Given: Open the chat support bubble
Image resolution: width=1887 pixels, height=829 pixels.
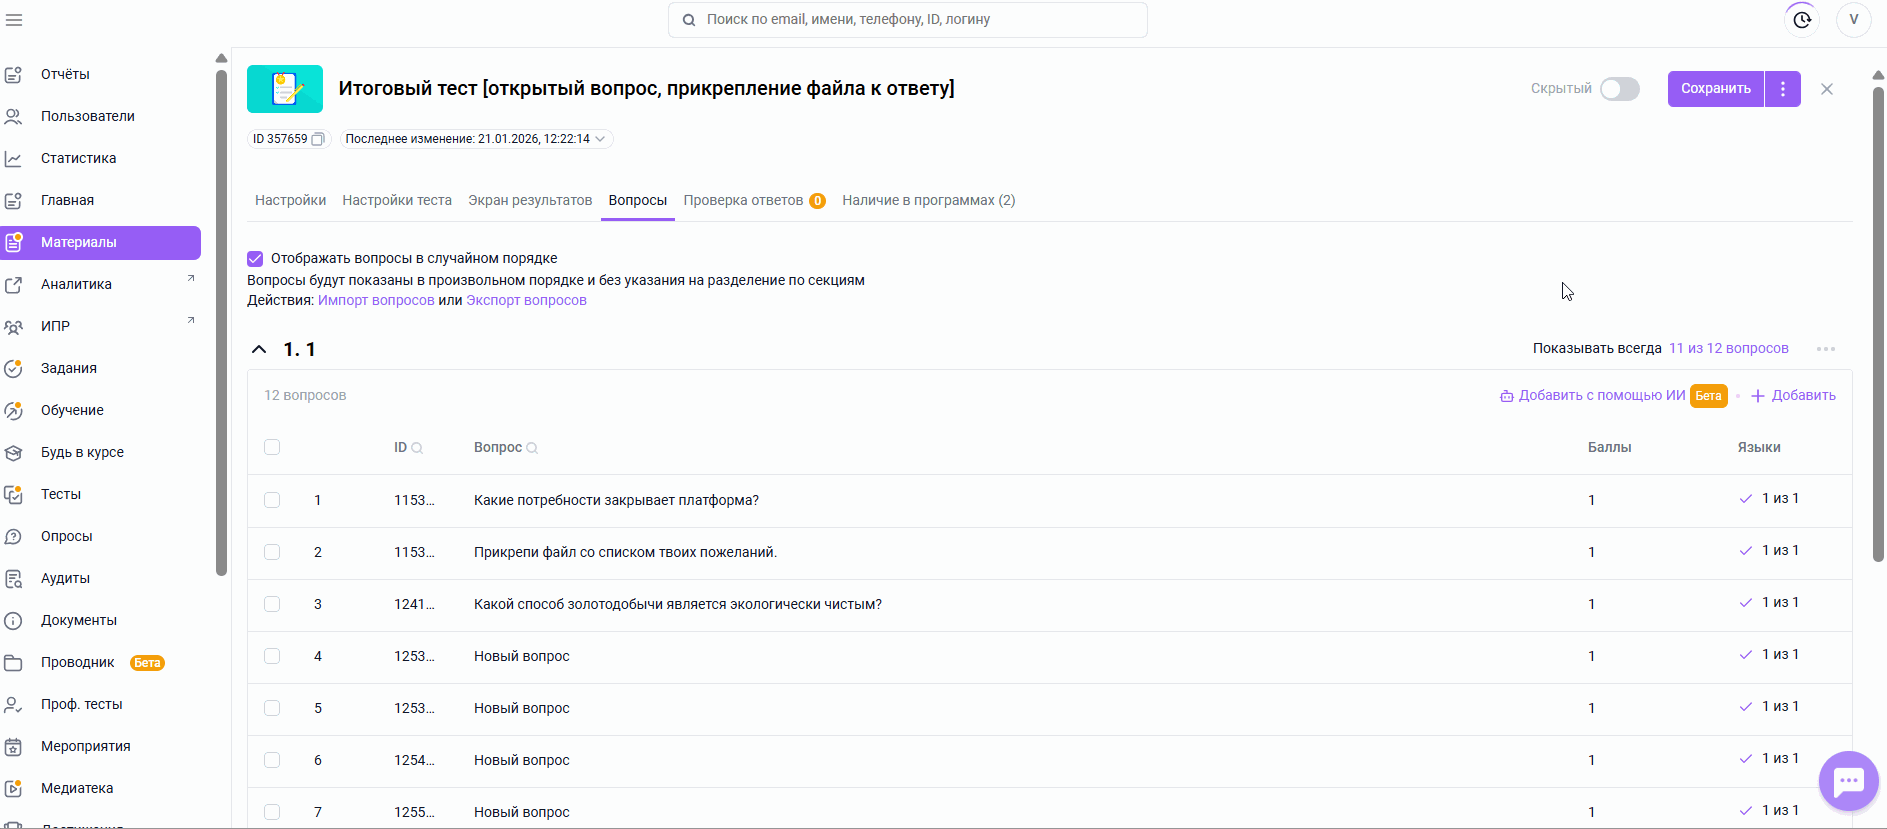Looking at the screenshot, I should click(1848, 781).
